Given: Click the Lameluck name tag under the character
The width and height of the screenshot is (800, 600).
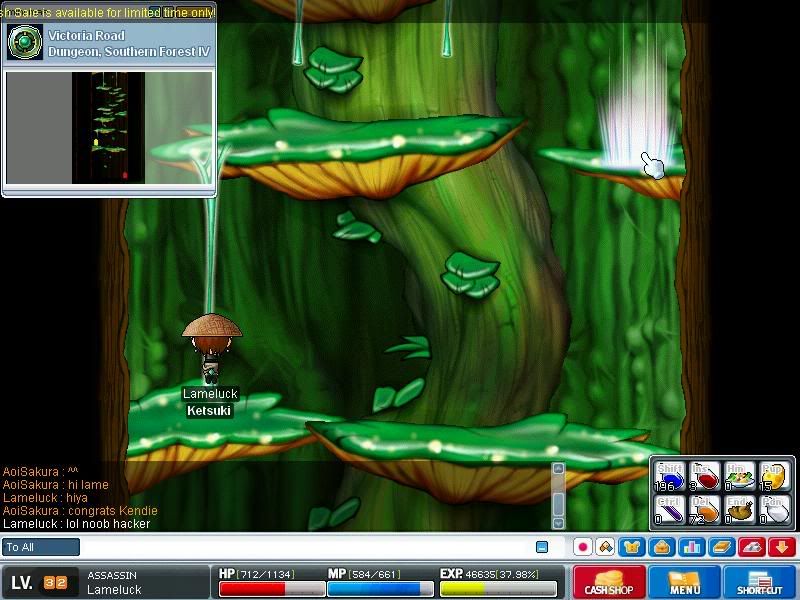Looking at the screenshot, I should coord(210,393).
